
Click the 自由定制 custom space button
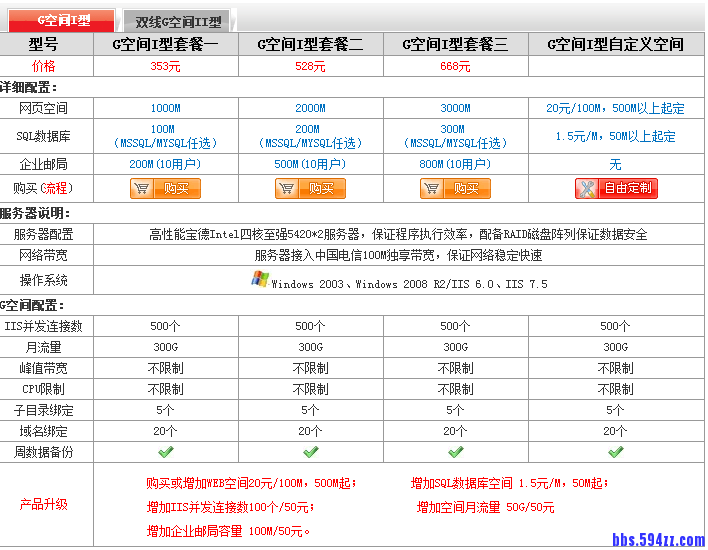(616, 188)
